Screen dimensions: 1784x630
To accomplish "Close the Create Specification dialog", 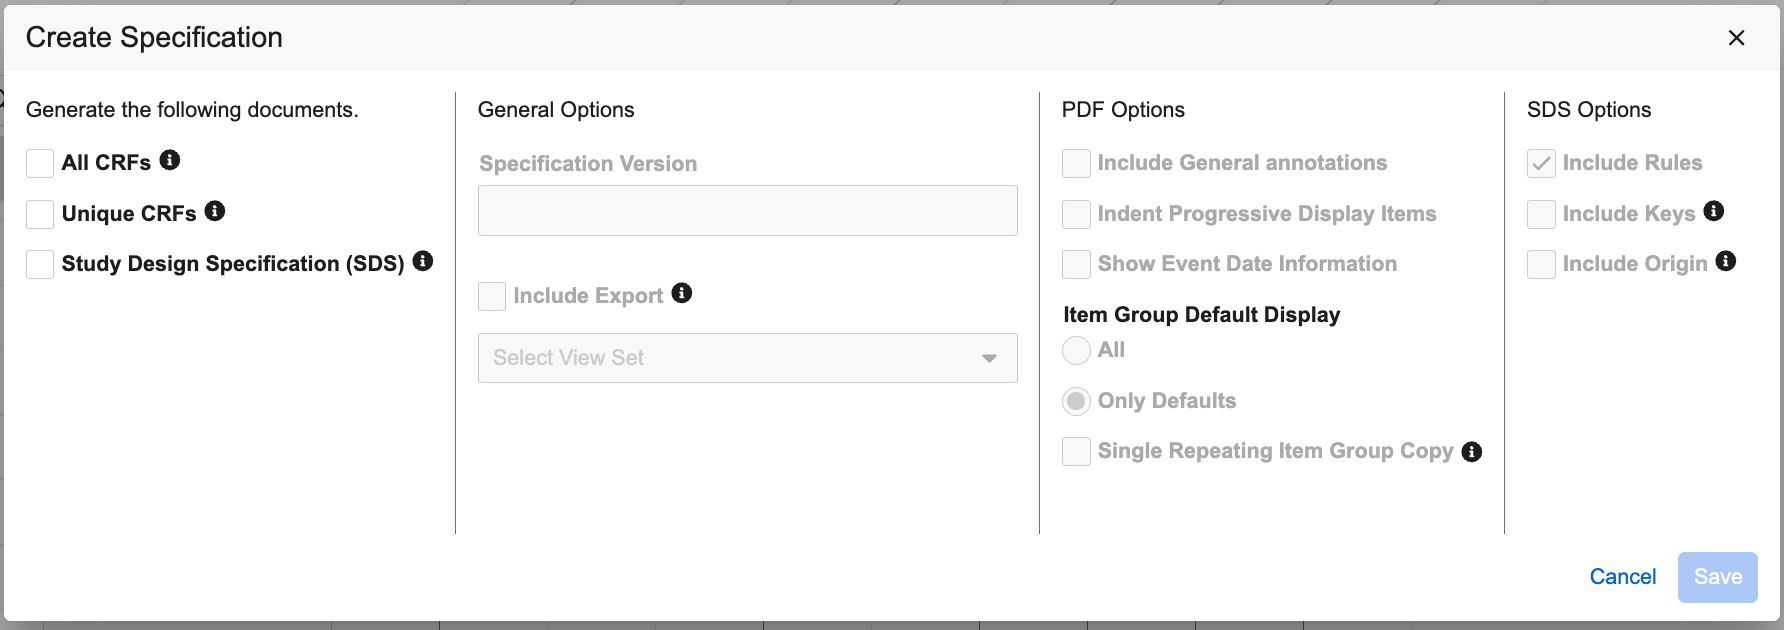I will pos(1736,38).
